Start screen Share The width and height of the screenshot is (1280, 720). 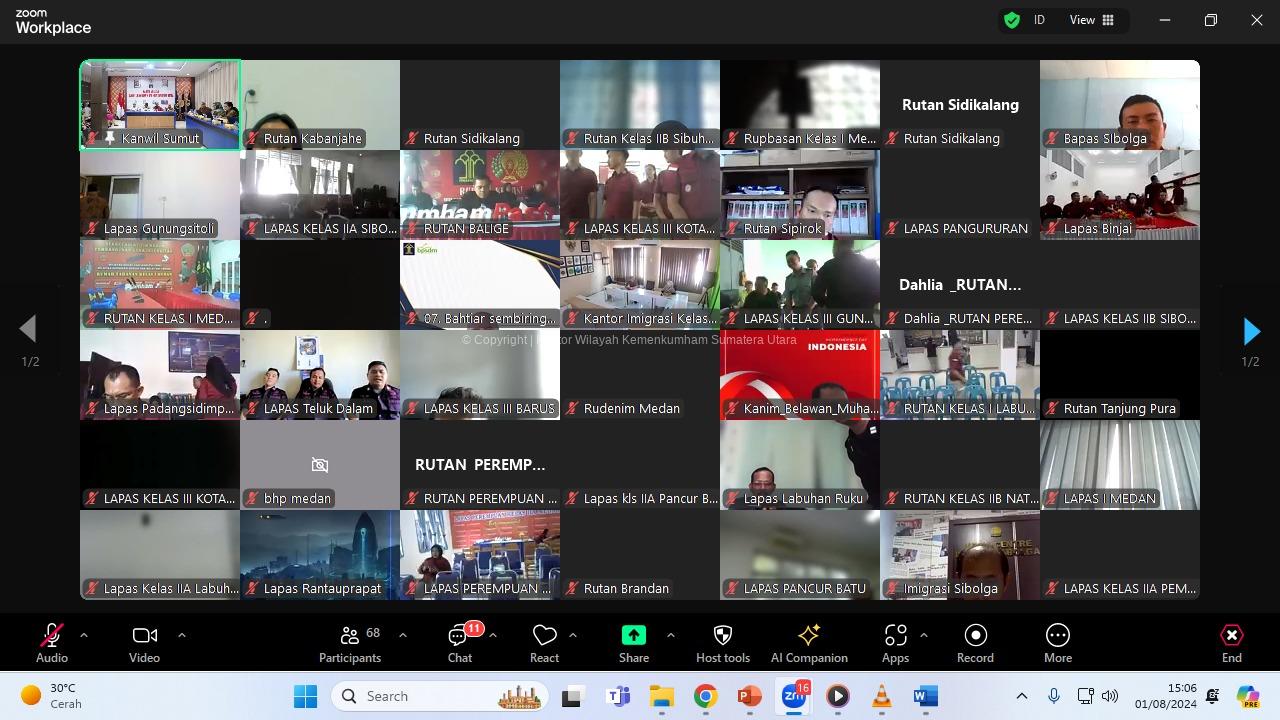[634, 643]
